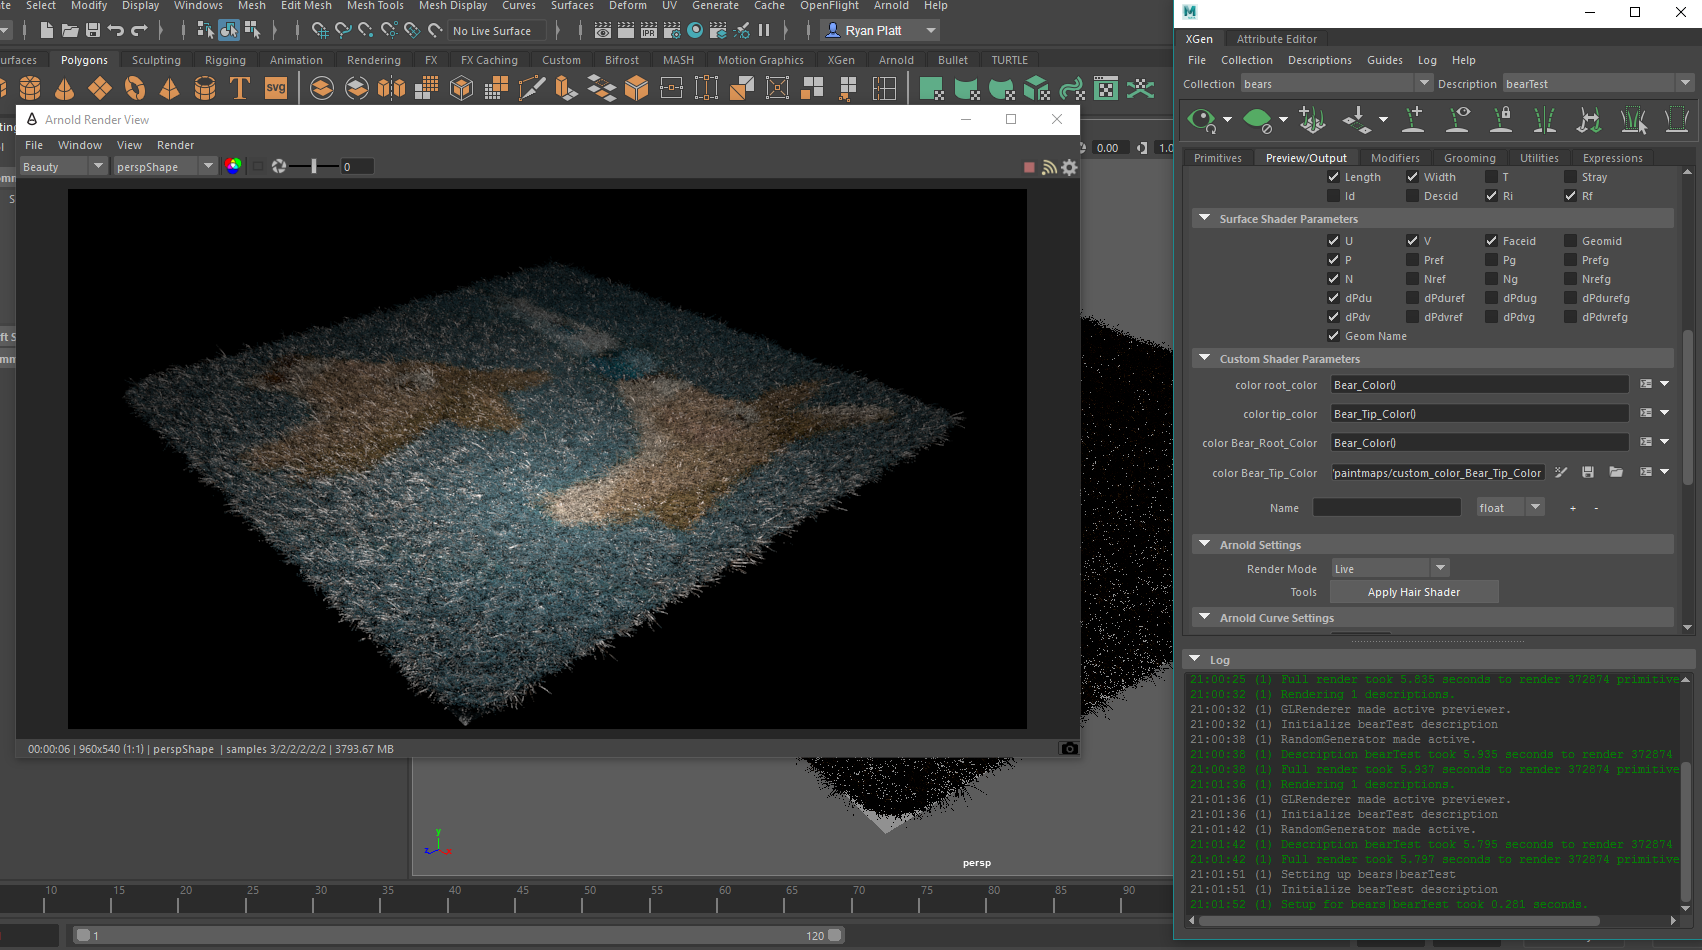Collapse the Custom Shader Parameters section
Image resolution: width=1702 pixels, height=950 pixels.
coord(1205,359)
